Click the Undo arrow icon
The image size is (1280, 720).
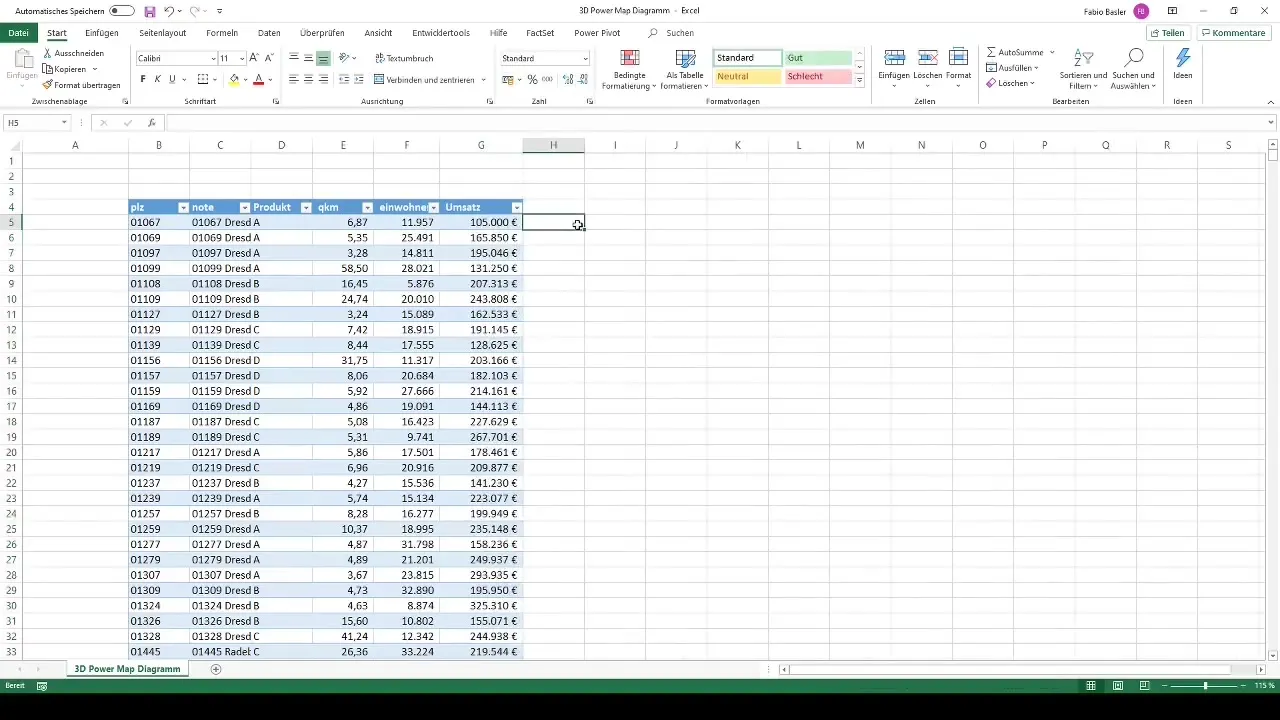click(x=169, y=10)
